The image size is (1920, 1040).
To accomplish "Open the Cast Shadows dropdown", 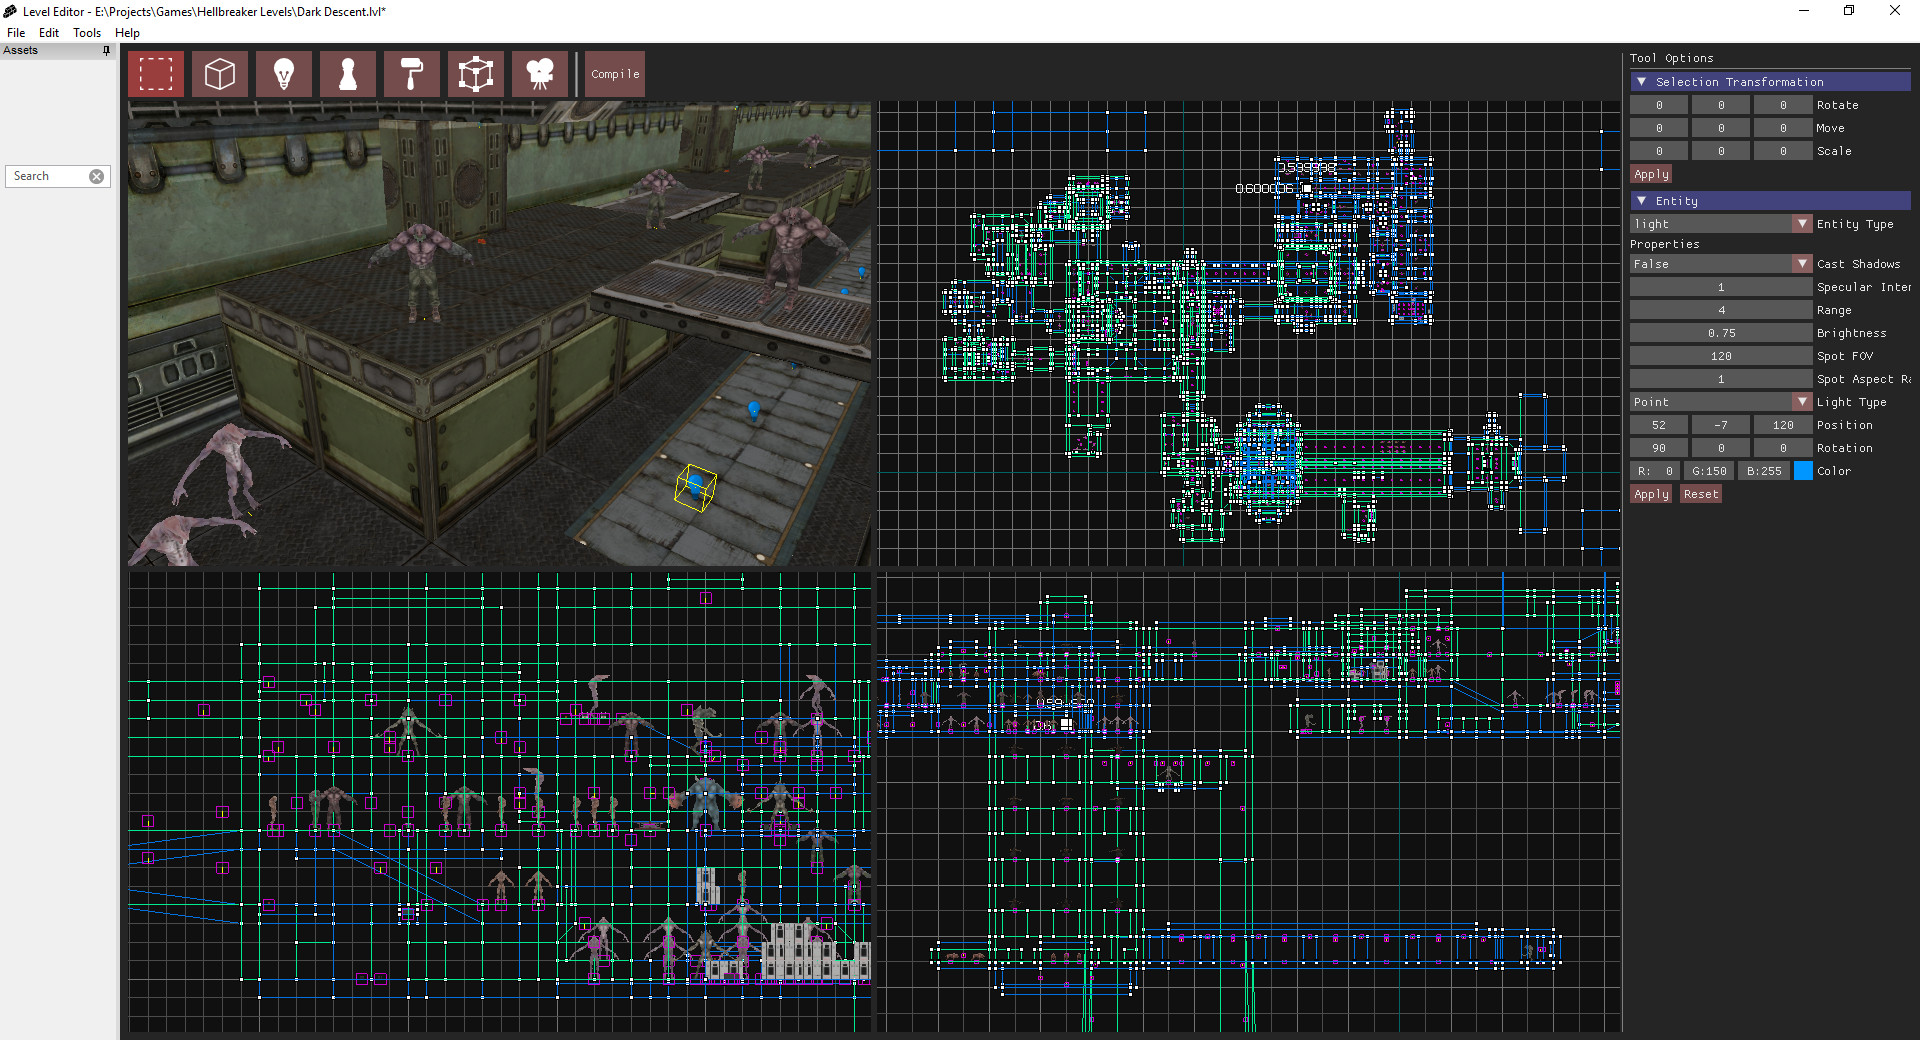I will tap(1802, 263).
